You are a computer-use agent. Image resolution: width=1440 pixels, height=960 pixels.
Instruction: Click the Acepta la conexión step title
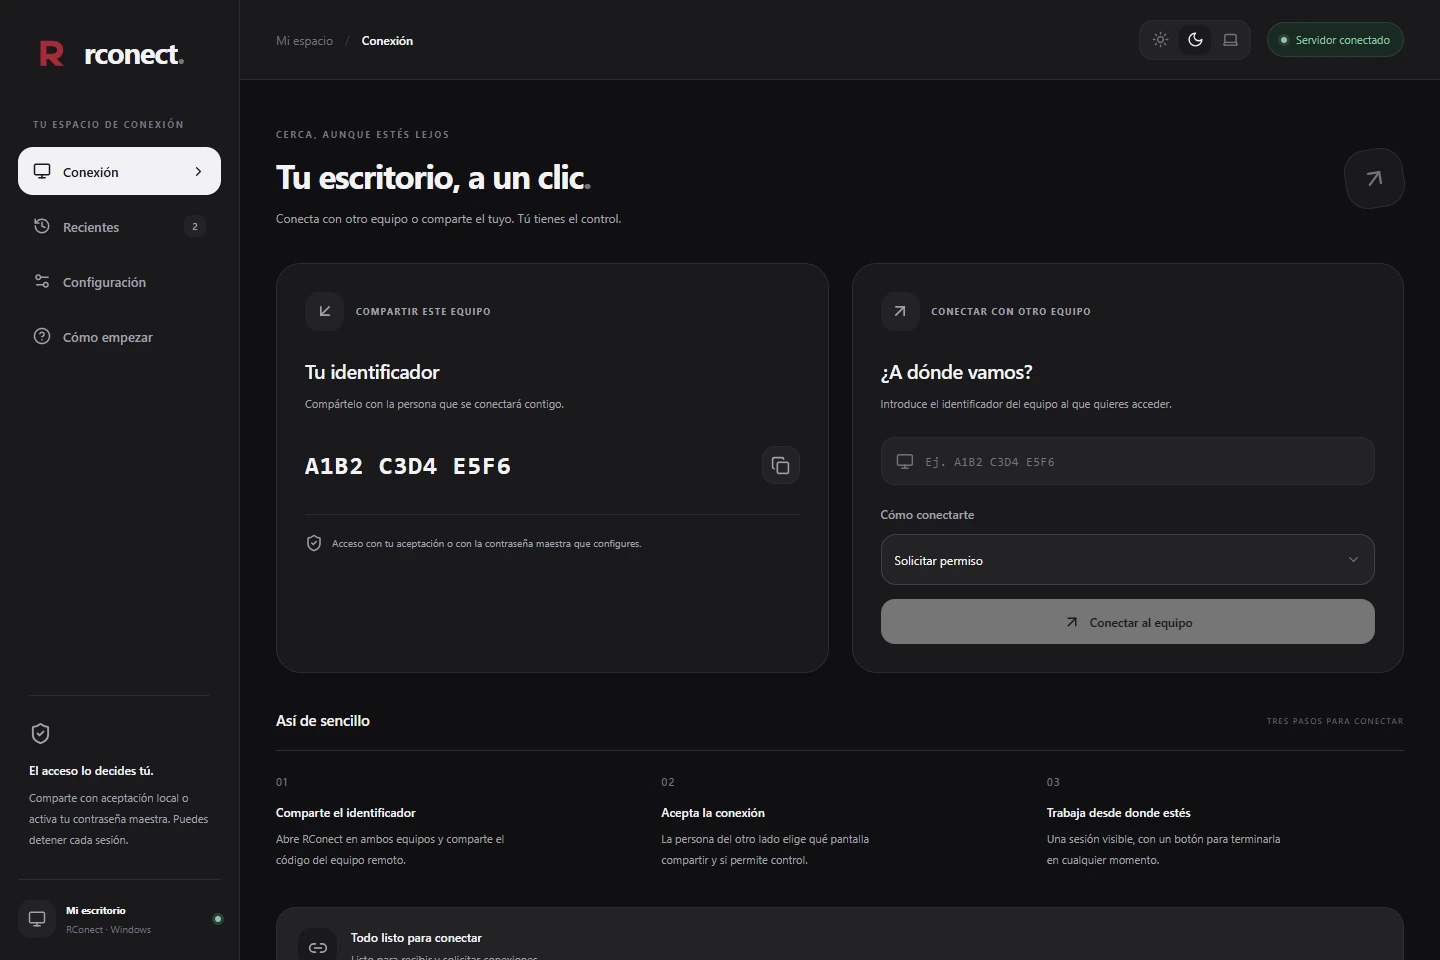713,813
